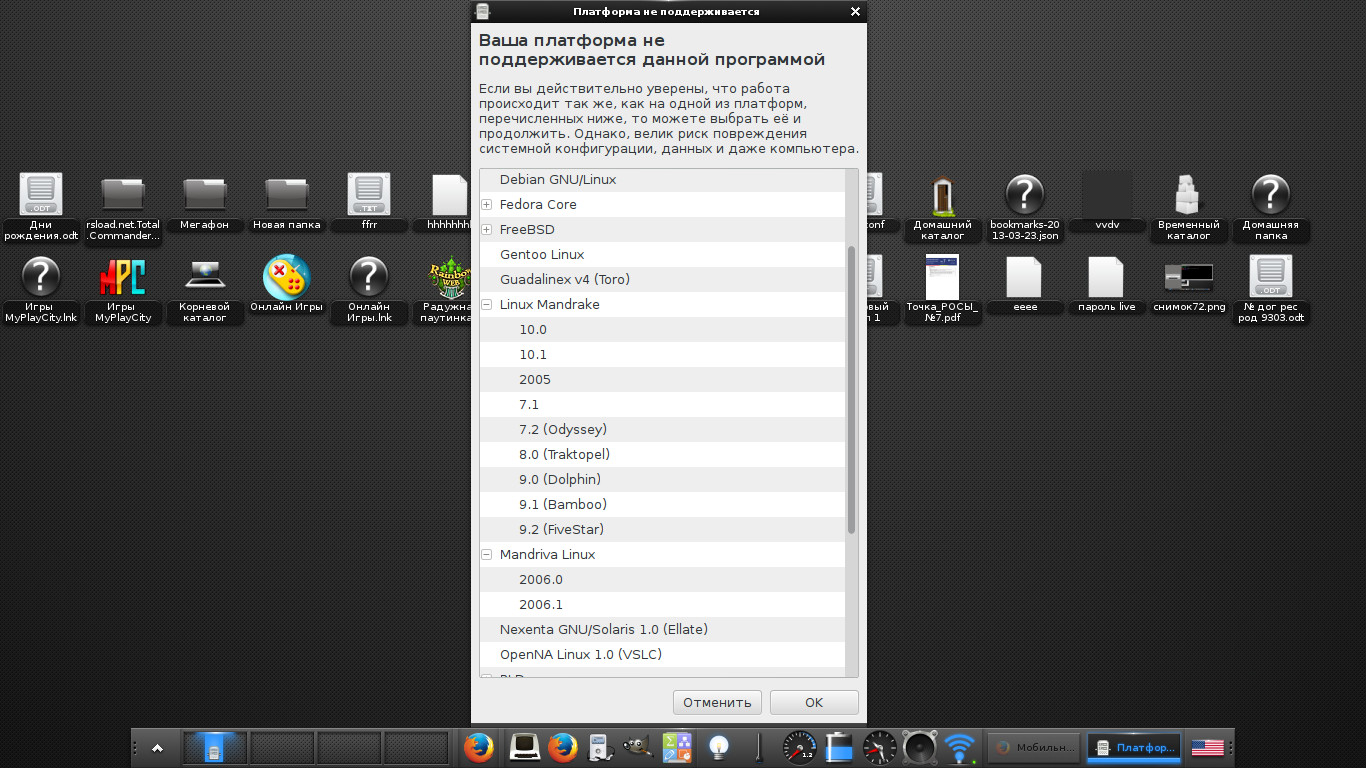1366x768 pixels.
Task: Select 9.1 (Bamboo) entry
Action: point(662,505)
